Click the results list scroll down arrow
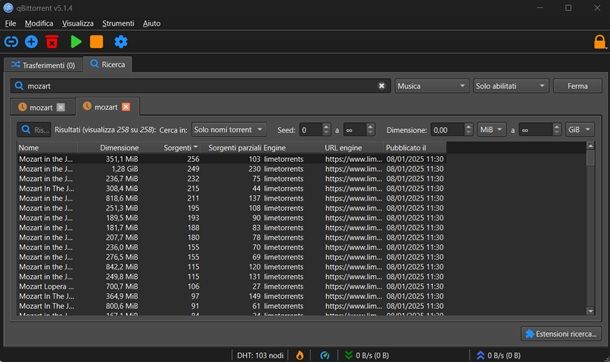Viewport: 610px width, 362px height. click(590, 311)
